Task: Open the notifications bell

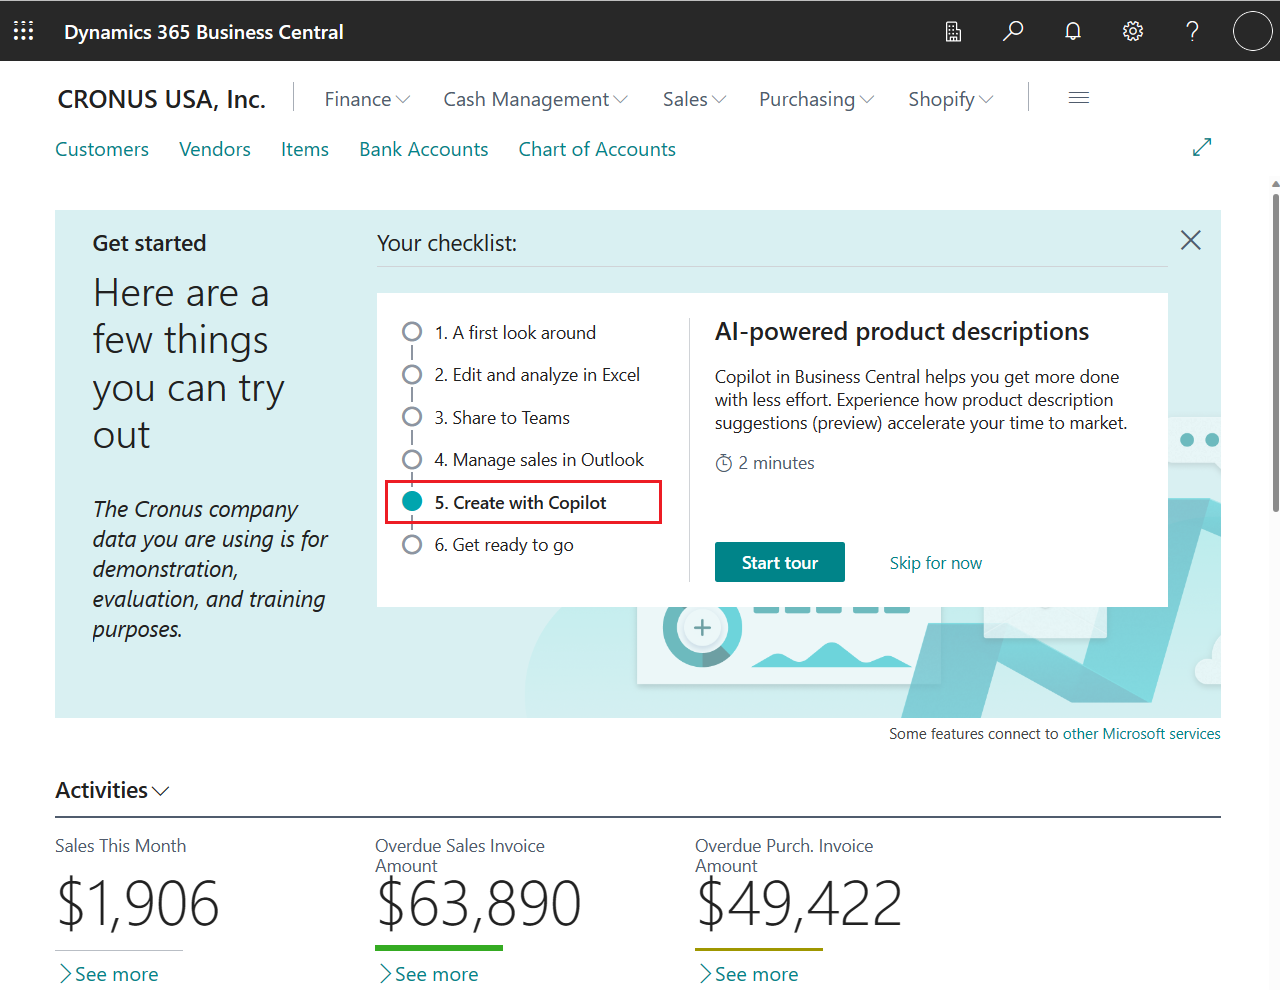Action: click(x=1072, y=31)
